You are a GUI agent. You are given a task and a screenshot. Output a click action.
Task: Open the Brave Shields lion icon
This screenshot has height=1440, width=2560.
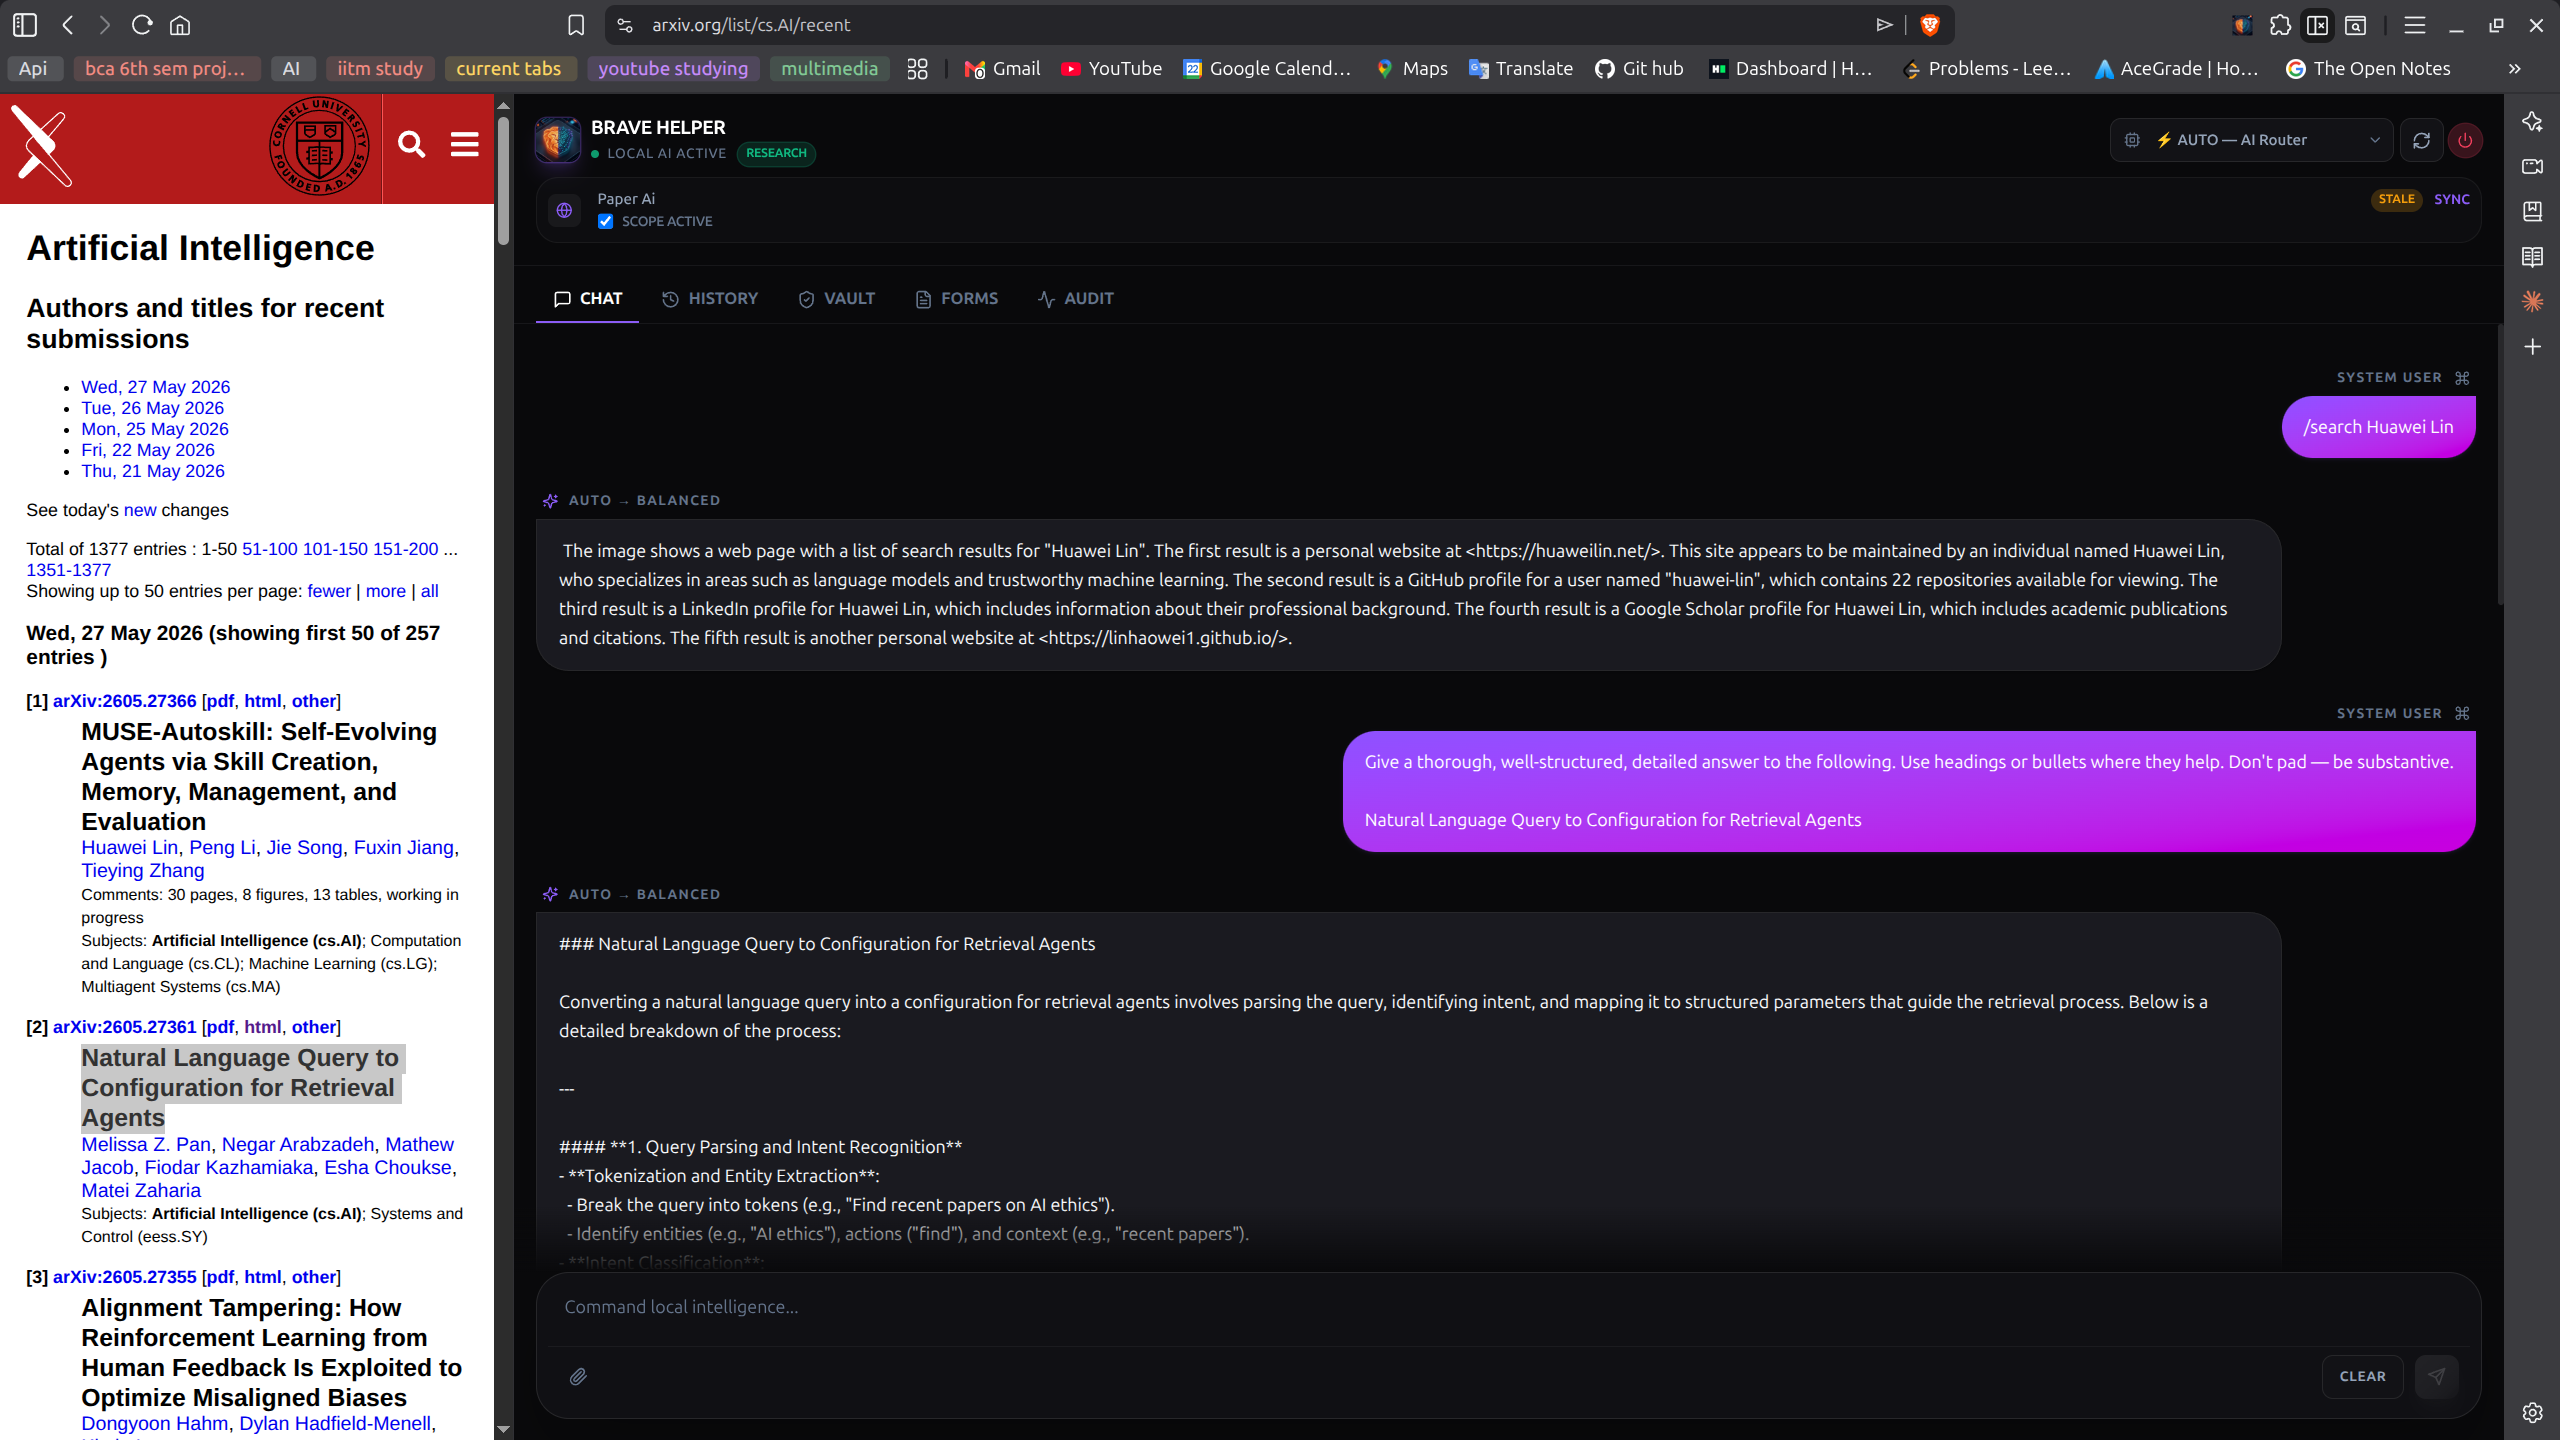coord(1930,25)
